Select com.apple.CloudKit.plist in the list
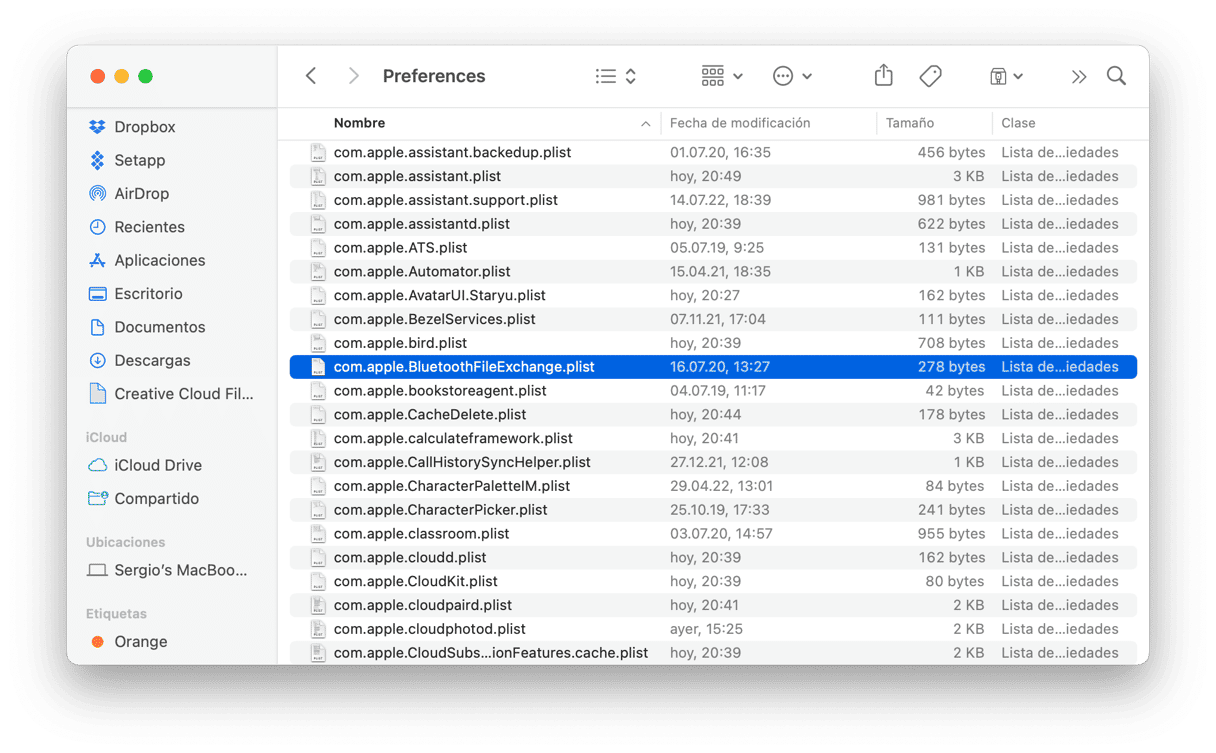The image size is (1216, 753). tap(415, 581)
